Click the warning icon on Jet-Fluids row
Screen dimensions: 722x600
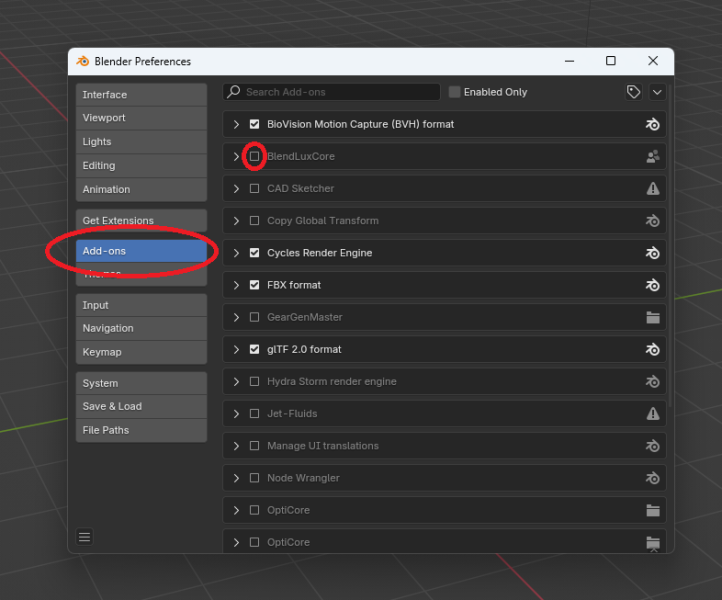click(652, 414)
